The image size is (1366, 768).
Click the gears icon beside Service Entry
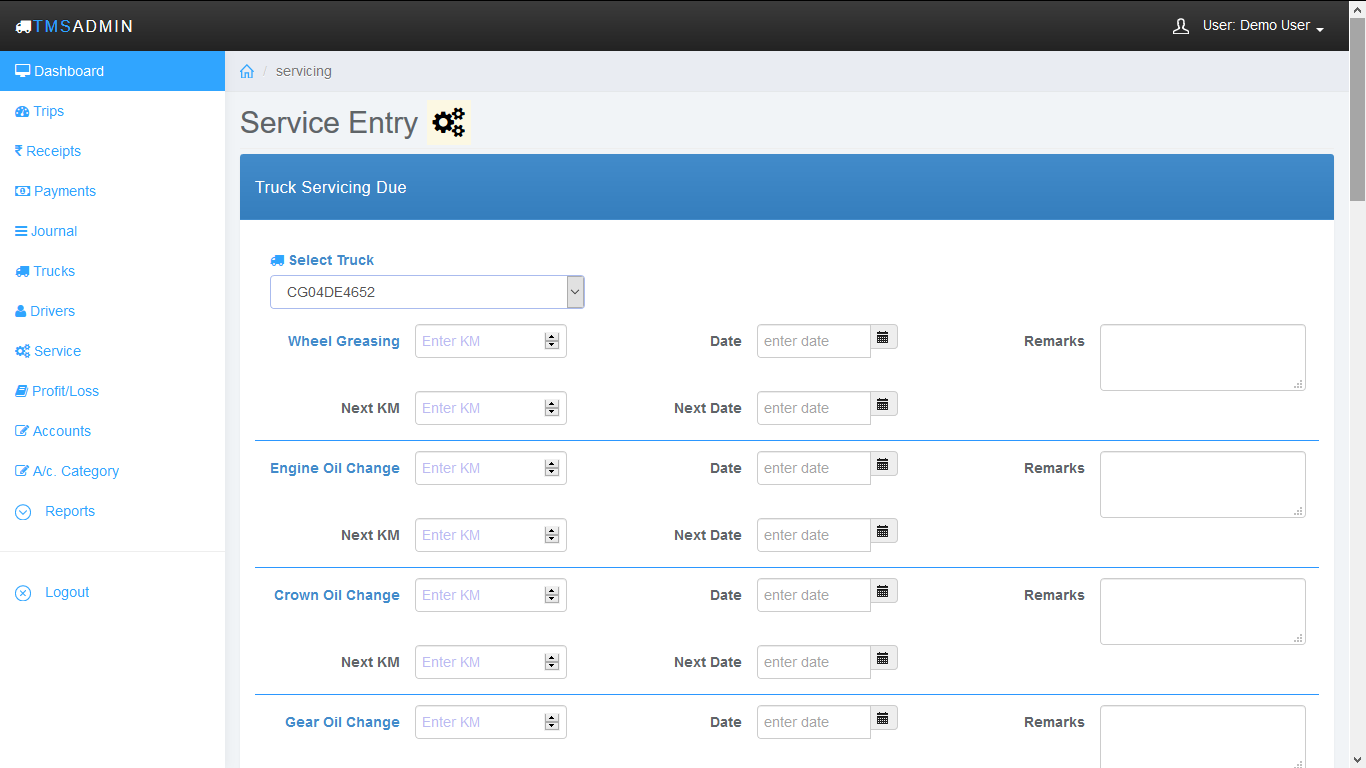pyautogui.click(x=449, y=122)
